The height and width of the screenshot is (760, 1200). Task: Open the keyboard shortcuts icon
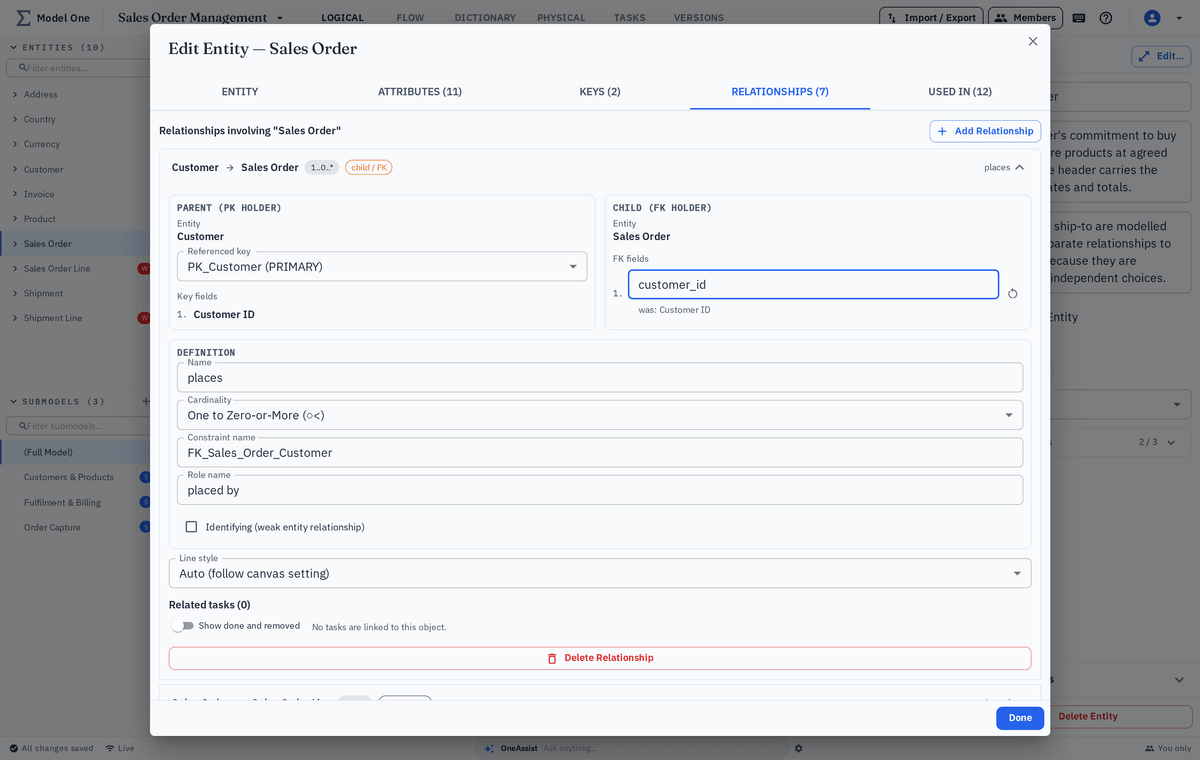[1079, 18]
